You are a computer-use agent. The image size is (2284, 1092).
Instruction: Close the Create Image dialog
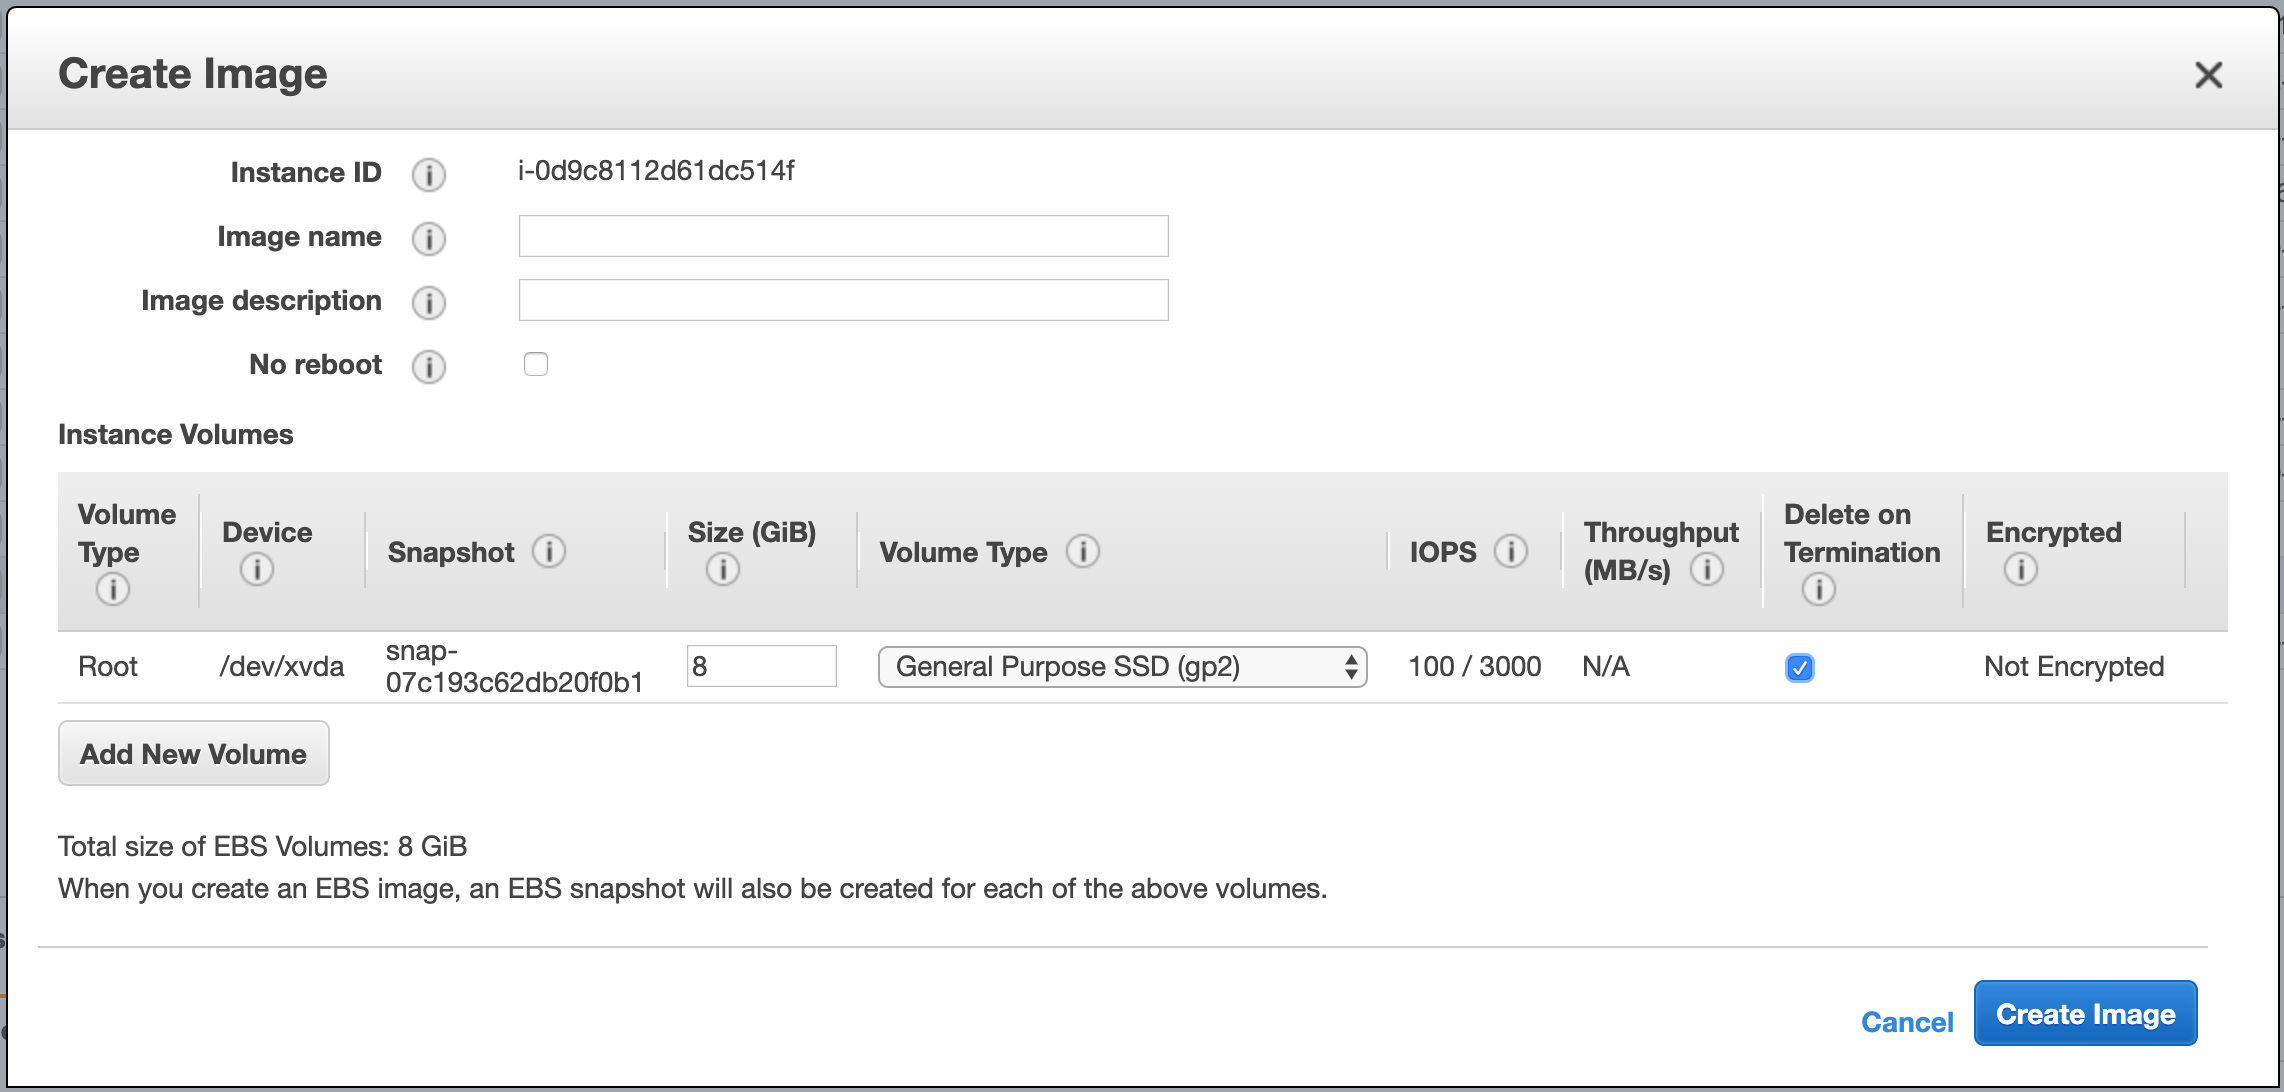click(2208, 75)
